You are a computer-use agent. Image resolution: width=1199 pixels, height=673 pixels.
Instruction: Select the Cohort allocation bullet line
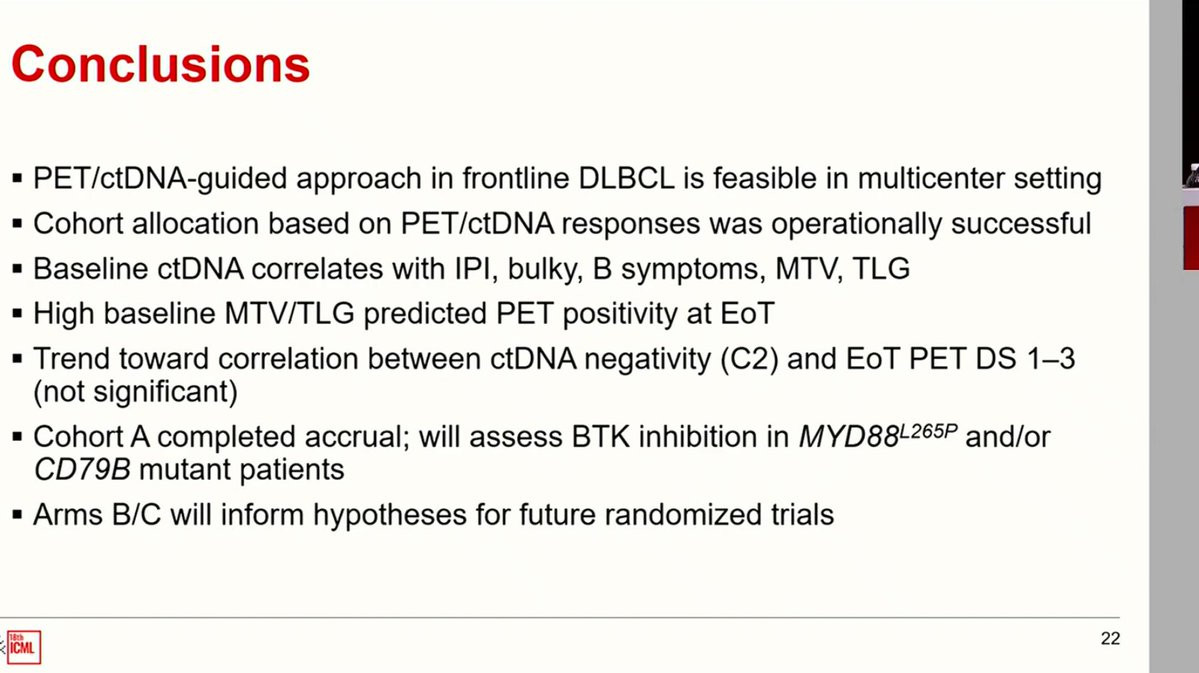pyautogui.click(x=562, y=223)
